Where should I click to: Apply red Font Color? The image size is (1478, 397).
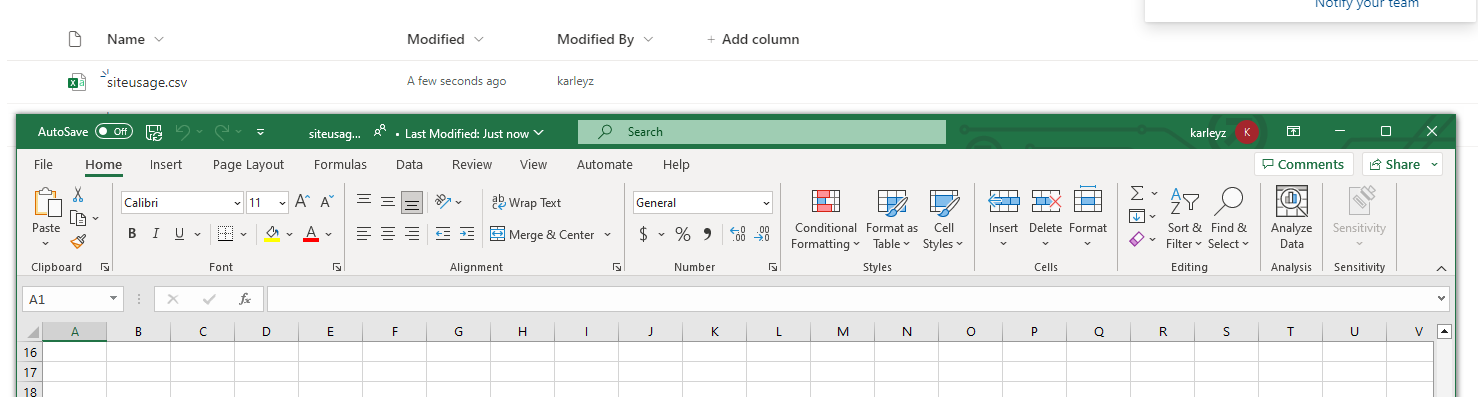[311, 234]
